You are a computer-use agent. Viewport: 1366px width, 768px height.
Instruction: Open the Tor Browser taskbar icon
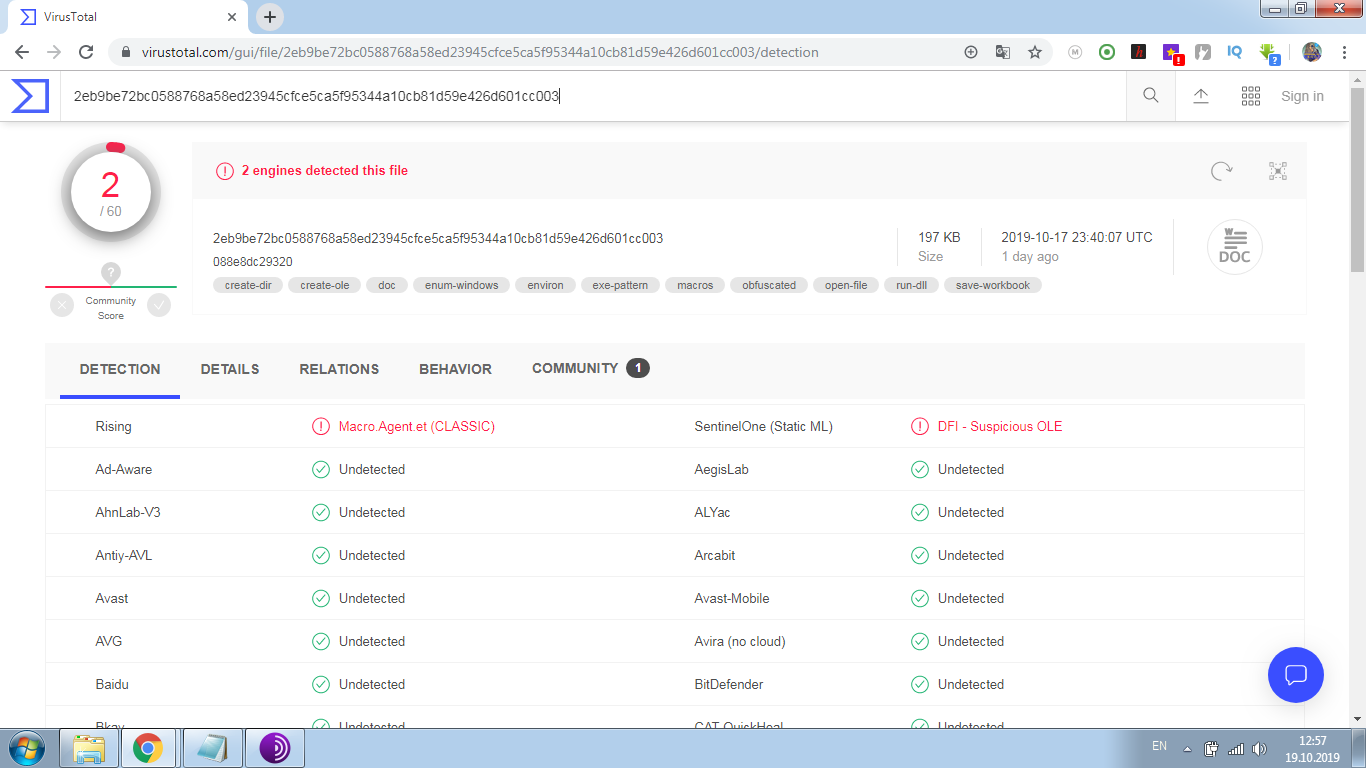tap(274, 748)
